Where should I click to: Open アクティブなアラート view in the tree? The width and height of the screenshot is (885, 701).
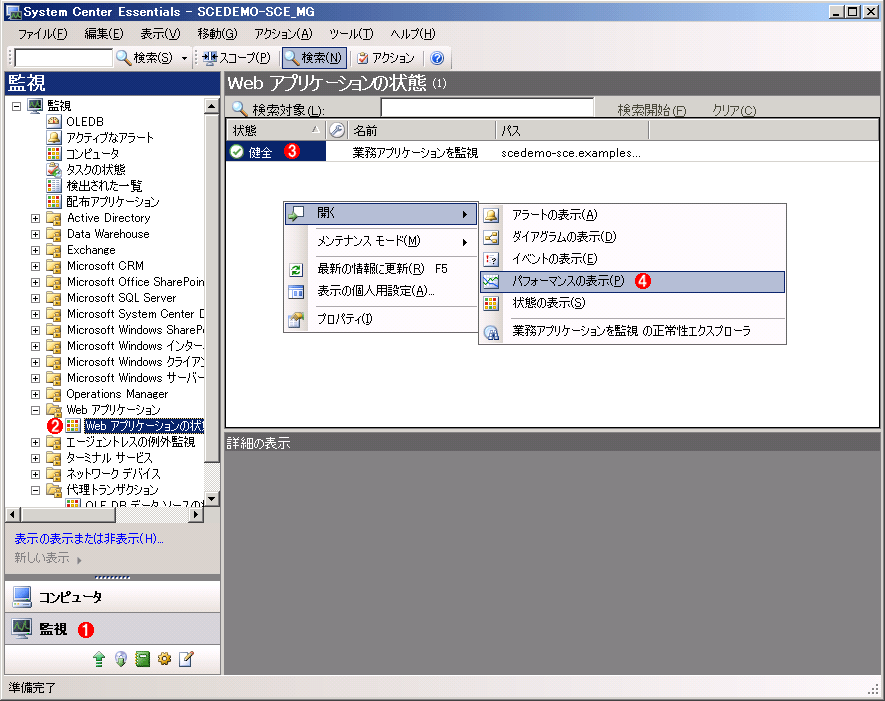tap(109, 137)
